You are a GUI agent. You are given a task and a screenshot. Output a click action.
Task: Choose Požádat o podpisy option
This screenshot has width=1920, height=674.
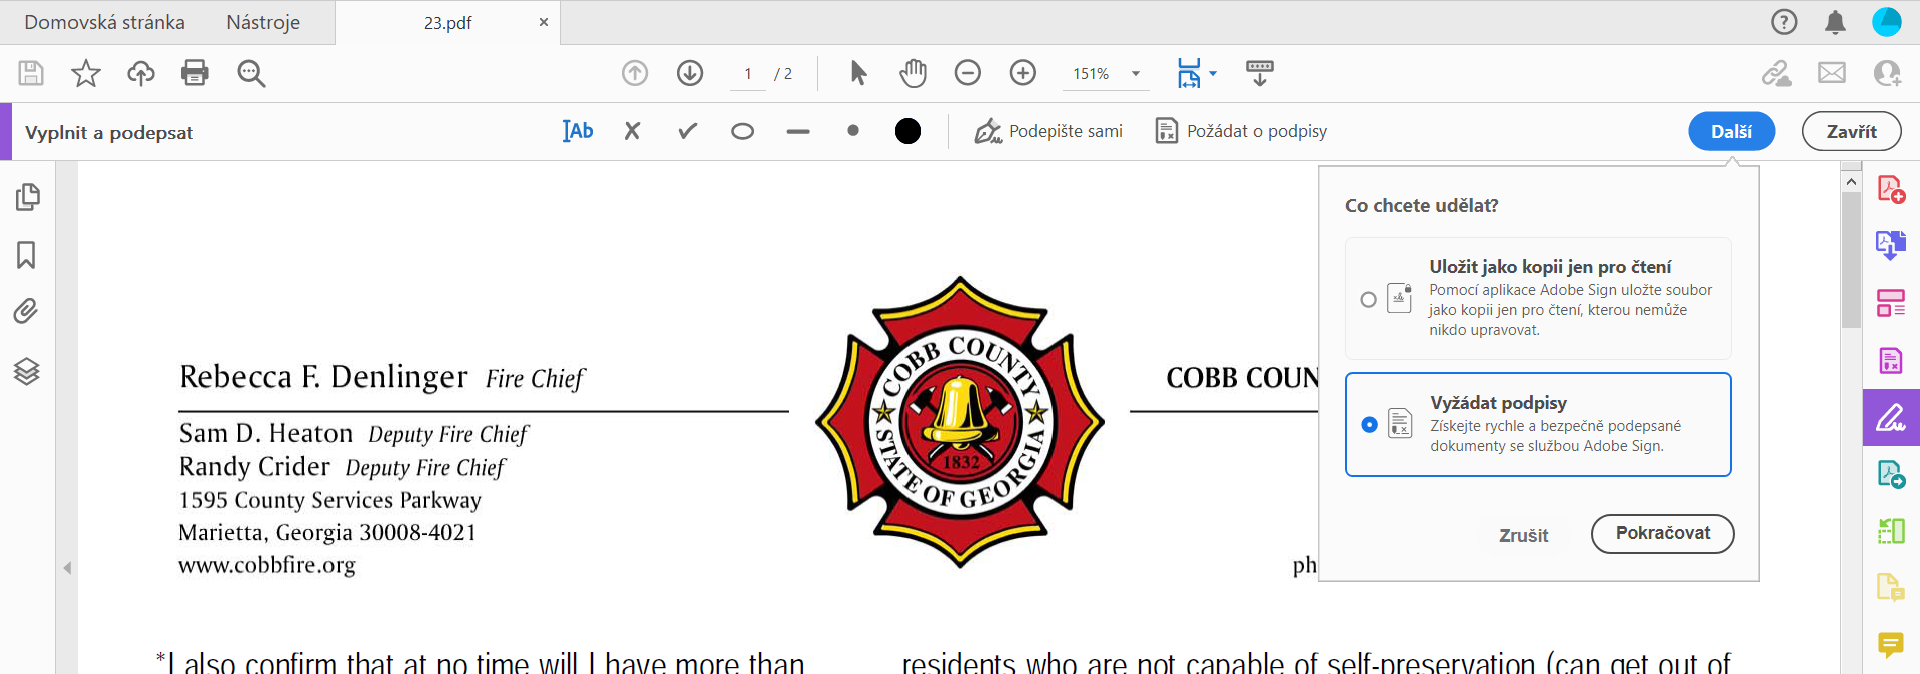pyautogui.click(x=1241, y=131)
